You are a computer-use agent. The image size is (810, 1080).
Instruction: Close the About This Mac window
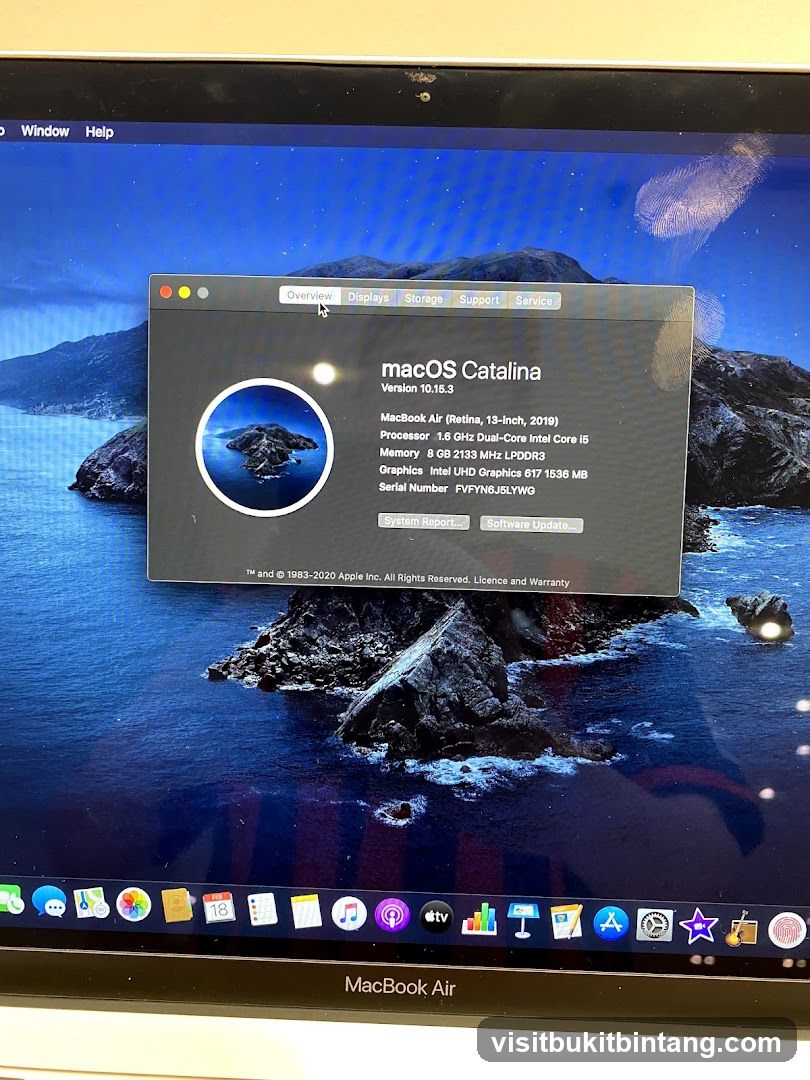166,292
